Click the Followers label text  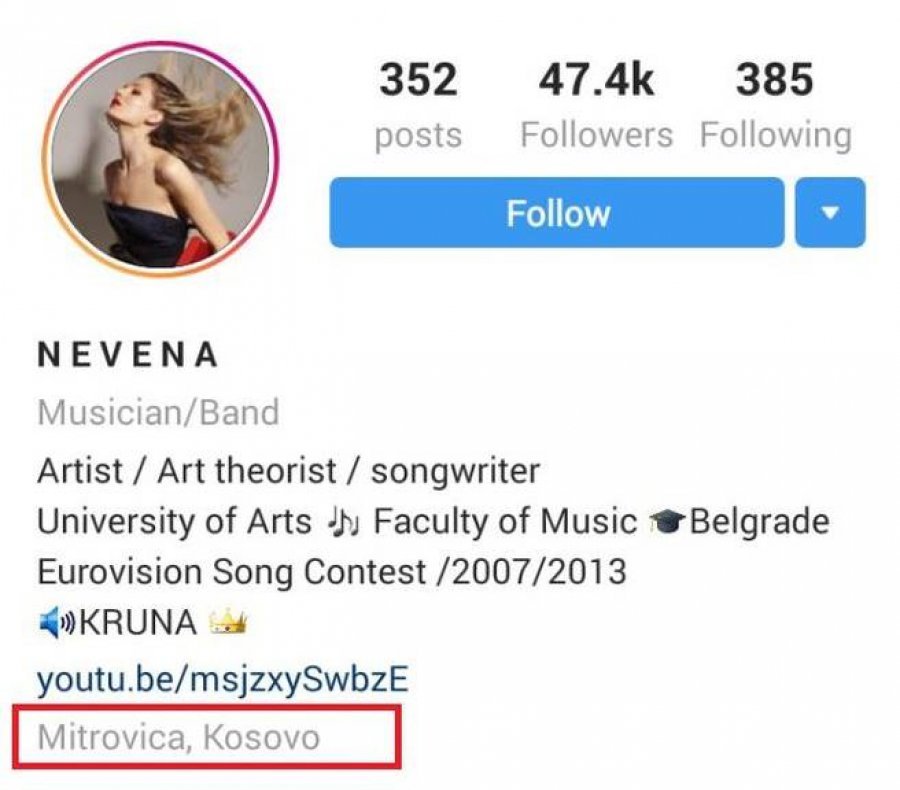click(596, 135)
